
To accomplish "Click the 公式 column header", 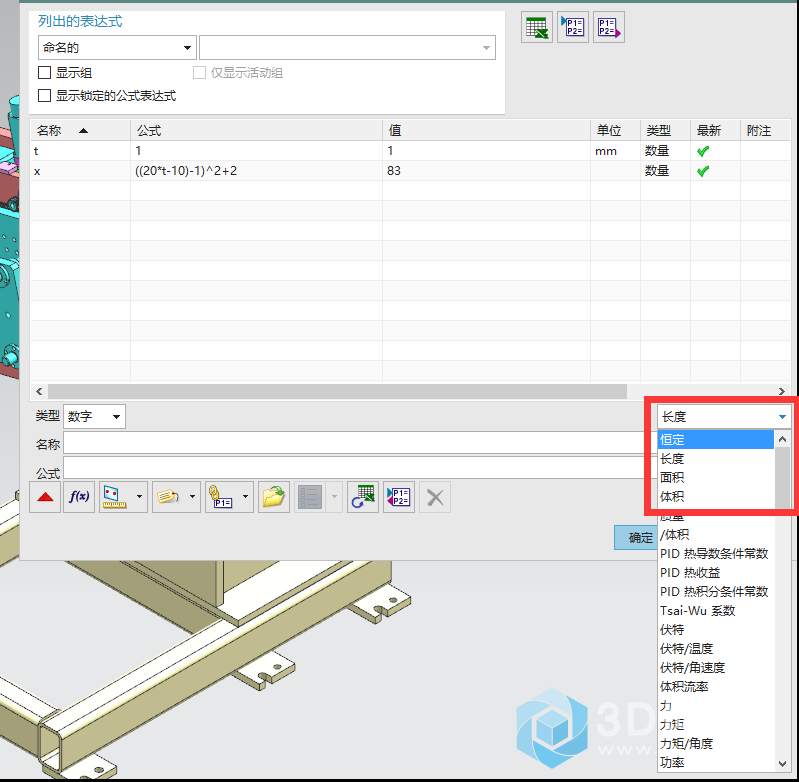I will point(256,130).
